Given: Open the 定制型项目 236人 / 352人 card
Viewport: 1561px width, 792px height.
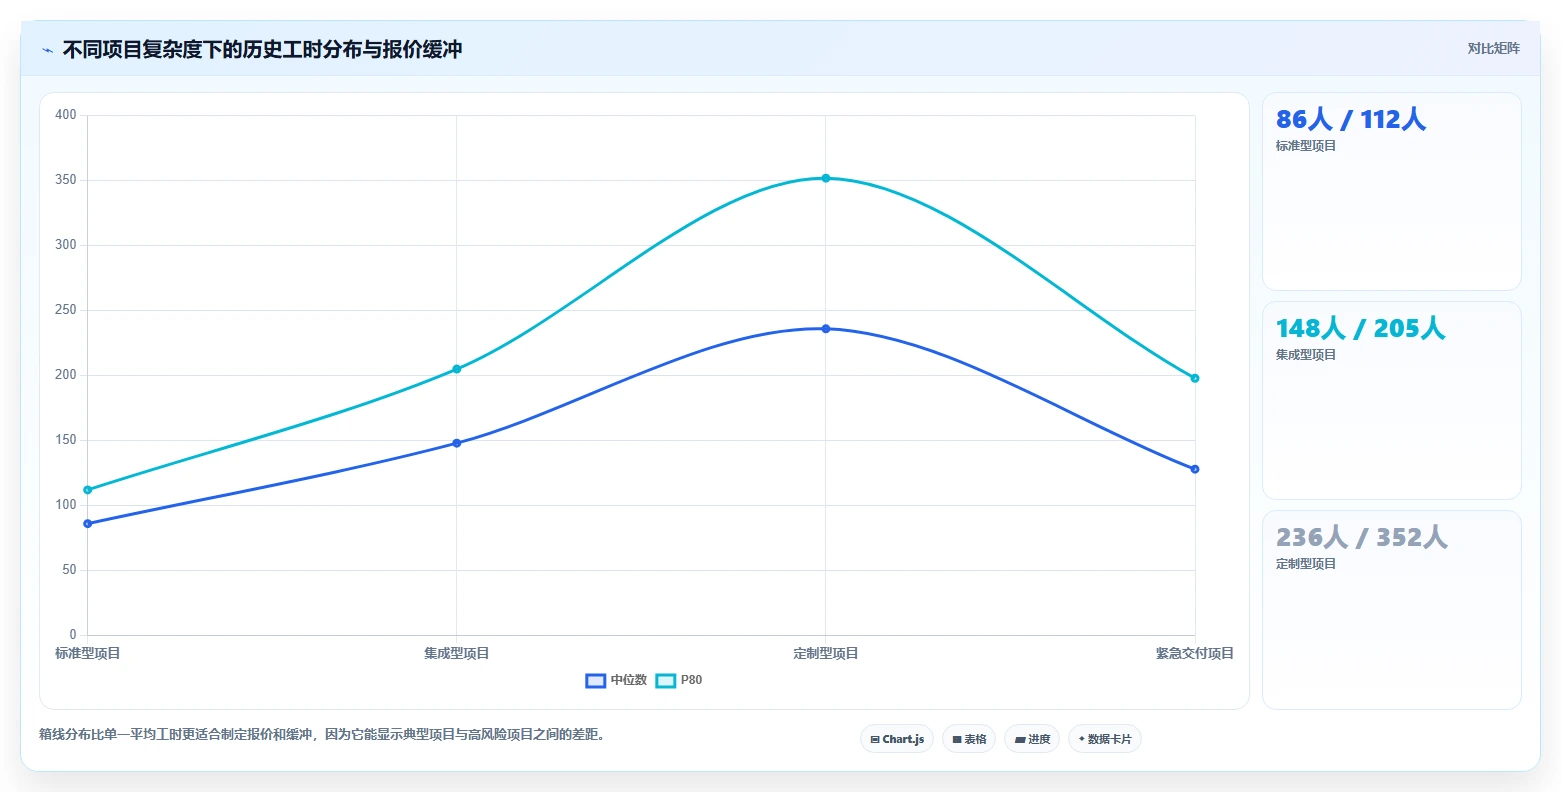Looking at the screenshot, I should tap(1392, 610).
